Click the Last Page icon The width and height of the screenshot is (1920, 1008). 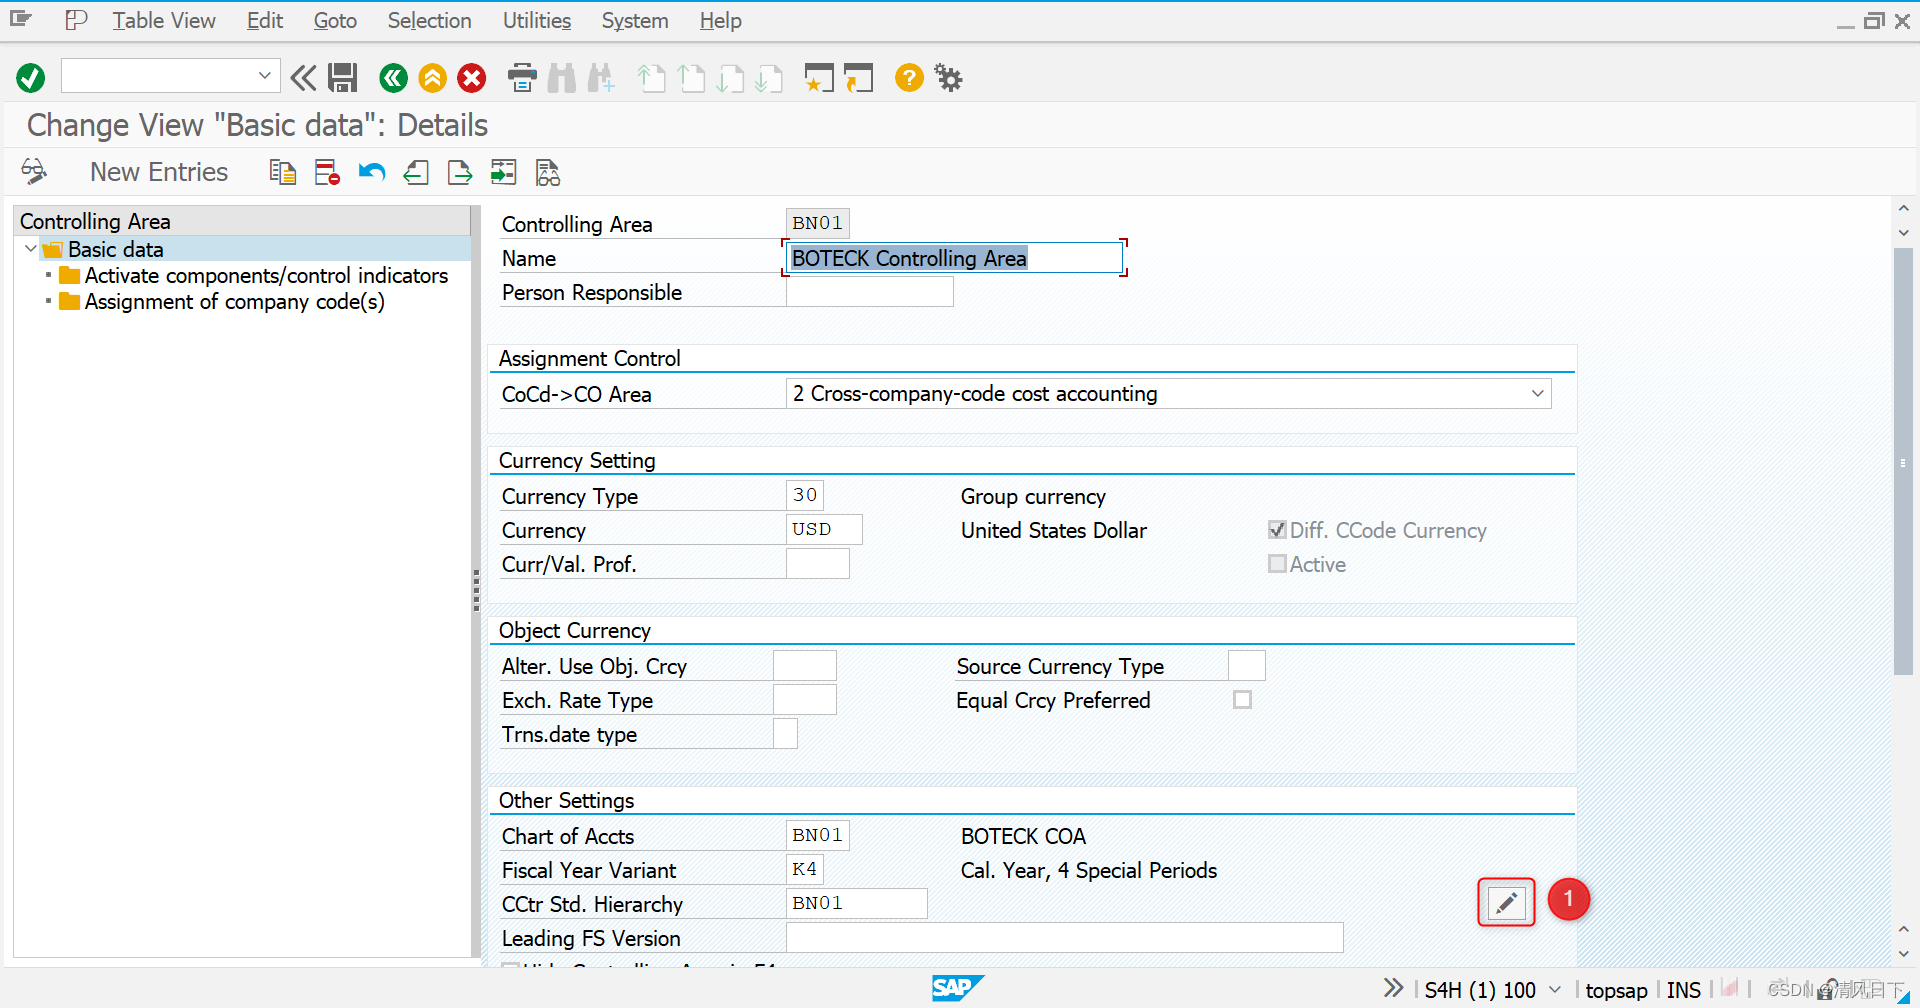[x=769, y=77]
